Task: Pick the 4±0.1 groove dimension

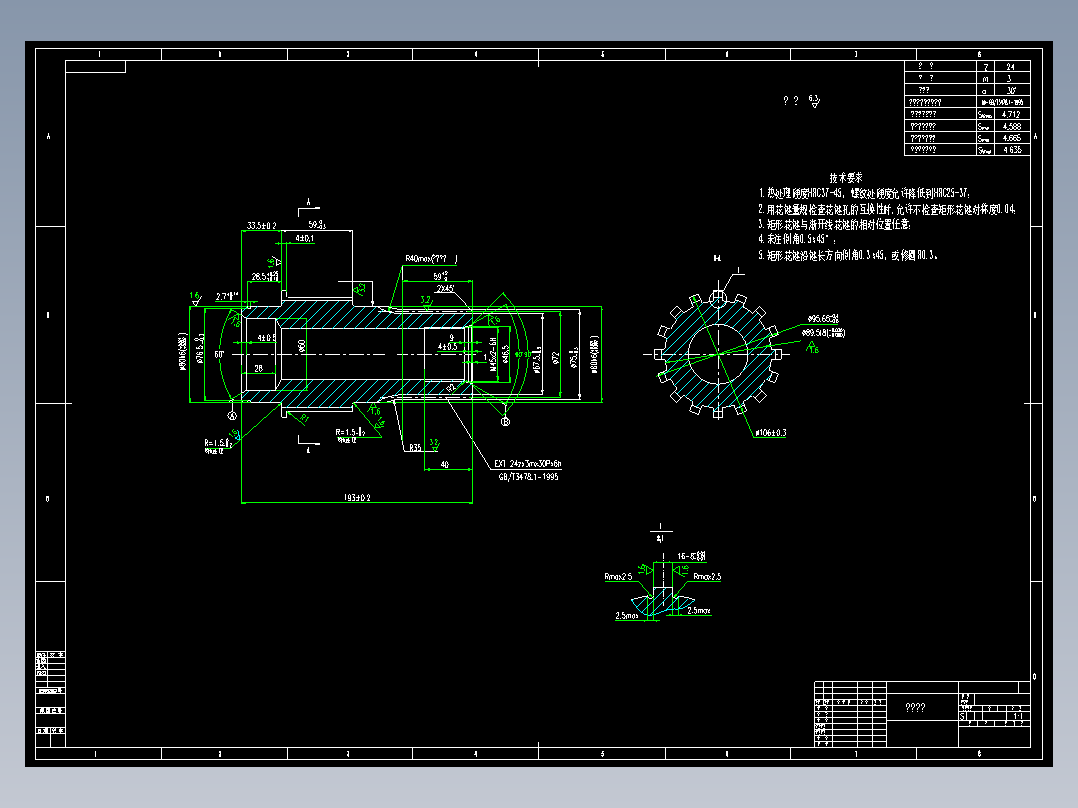Action: click(x=305, y=239)
